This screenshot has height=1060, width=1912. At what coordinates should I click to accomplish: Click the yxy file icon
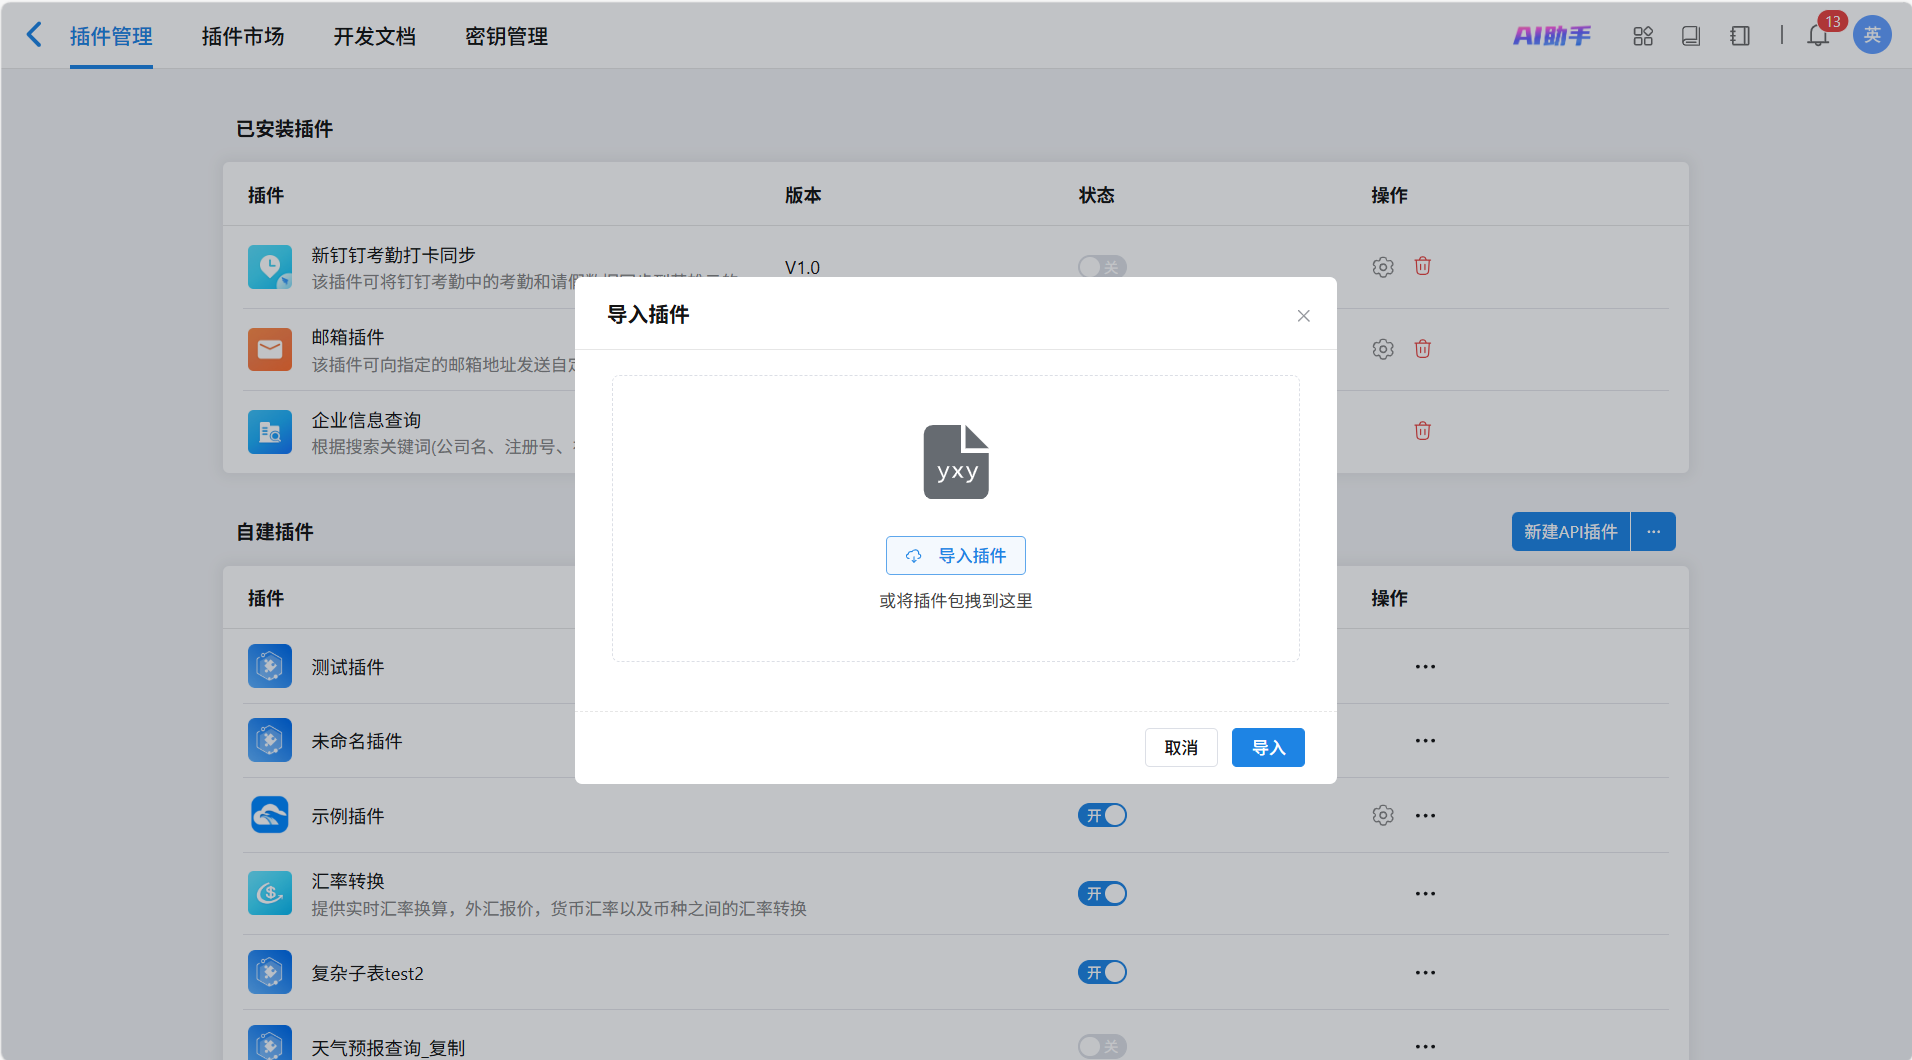[956, 462]
